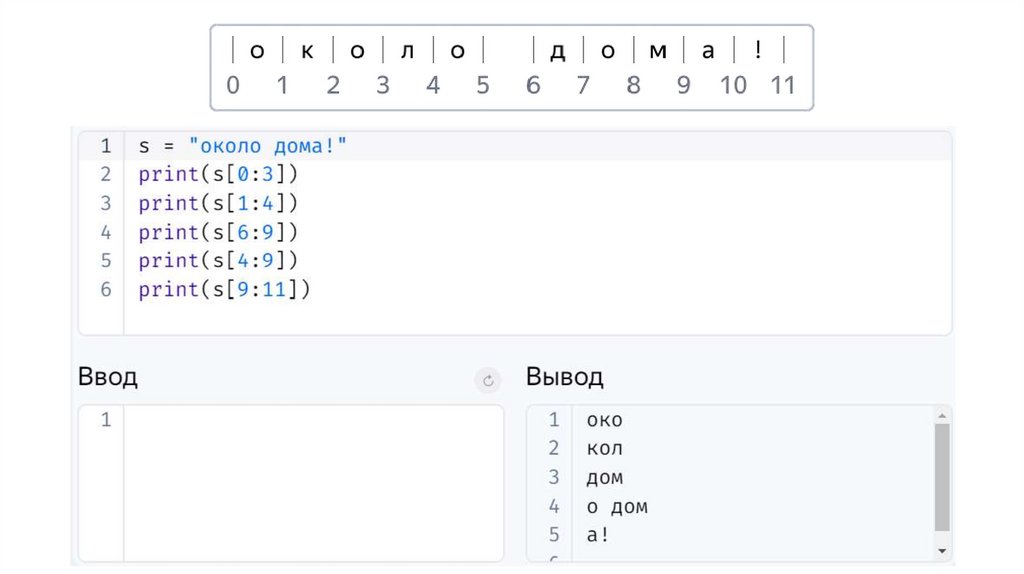Click the print(s[4:9]) code line

pos(219,260)
